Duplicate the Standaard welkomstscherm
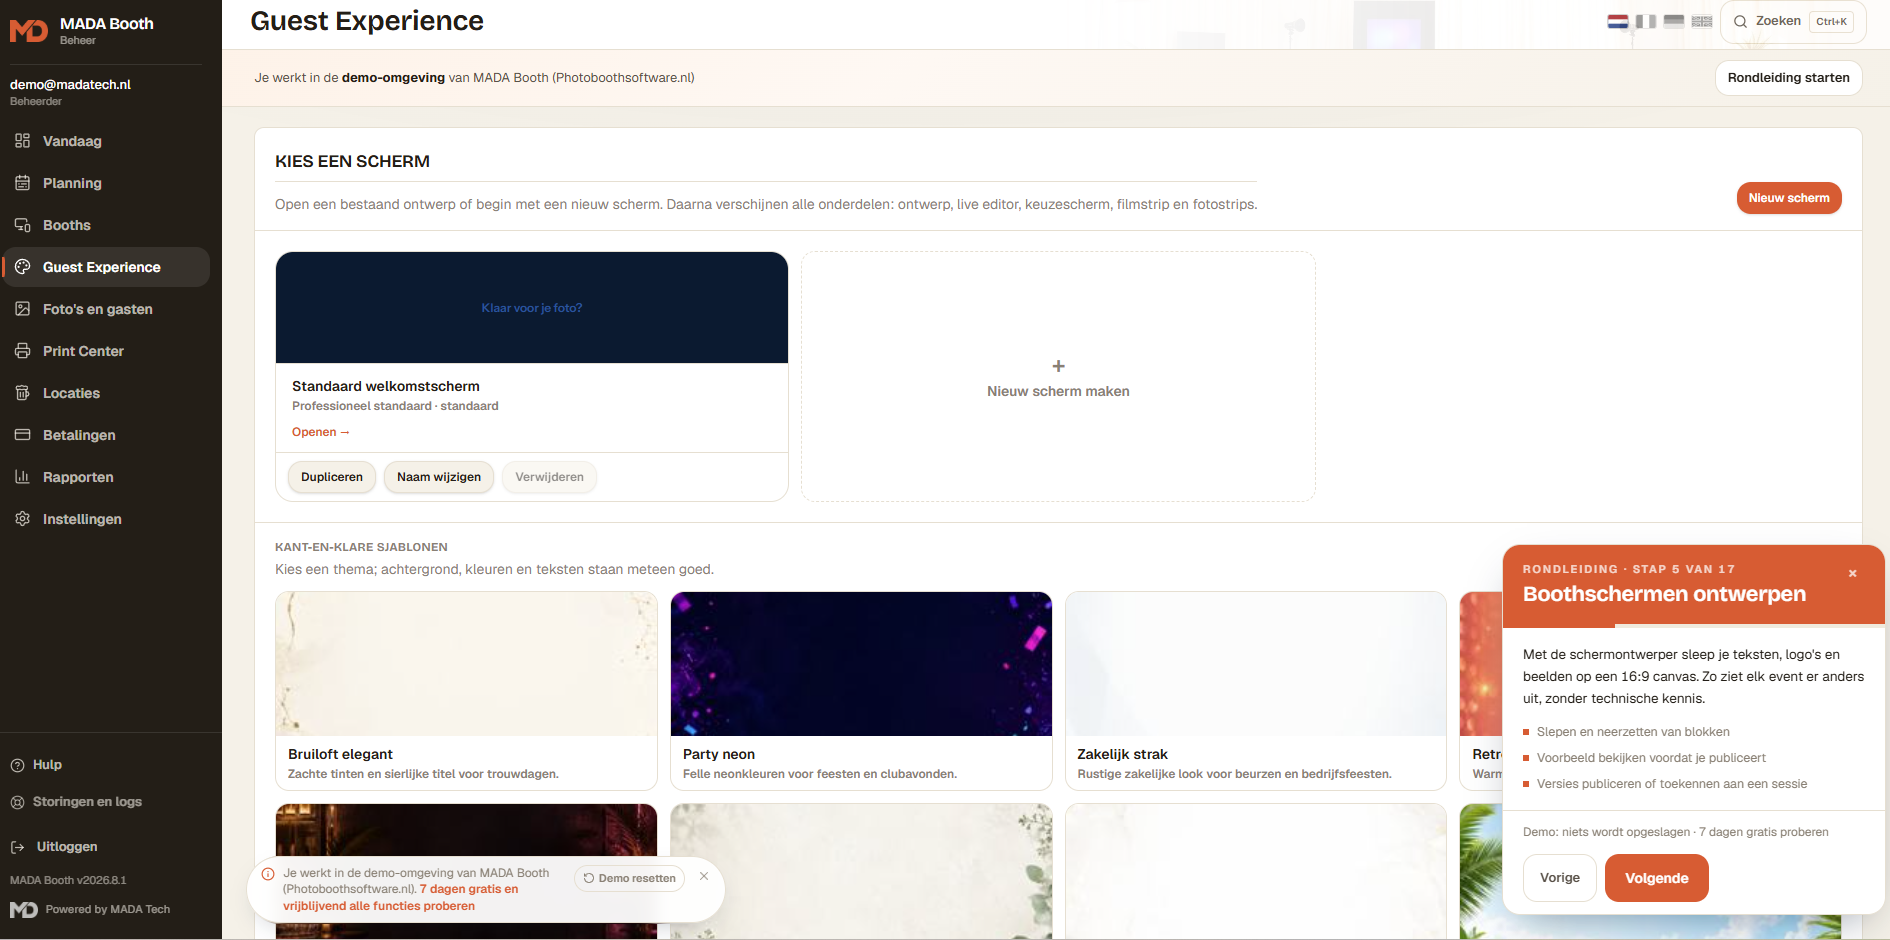 332,477
